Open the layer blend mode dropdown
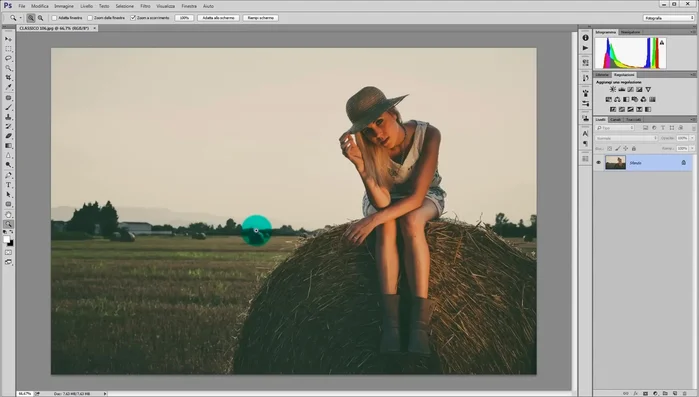Image resolution: width=699 pixels, height=397 pixels. [x=626, y=138]
